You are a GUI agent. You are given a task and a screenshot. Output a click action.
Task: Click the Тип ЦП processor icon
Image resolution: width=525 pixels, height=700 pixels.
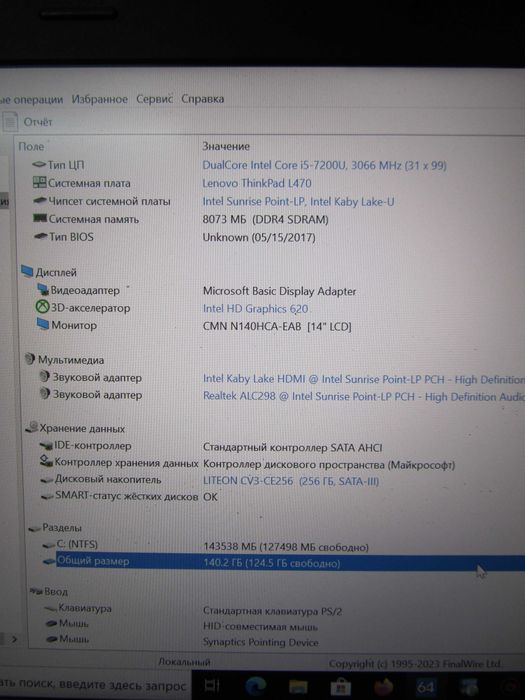[39, 165]
